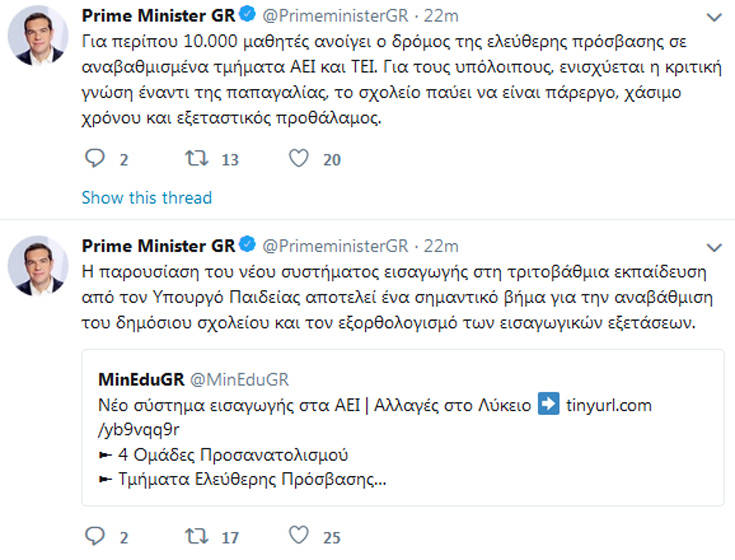The image size is (735, 560).
Task: Click 22m timestamp on second tweet
Action: (441, 246)
